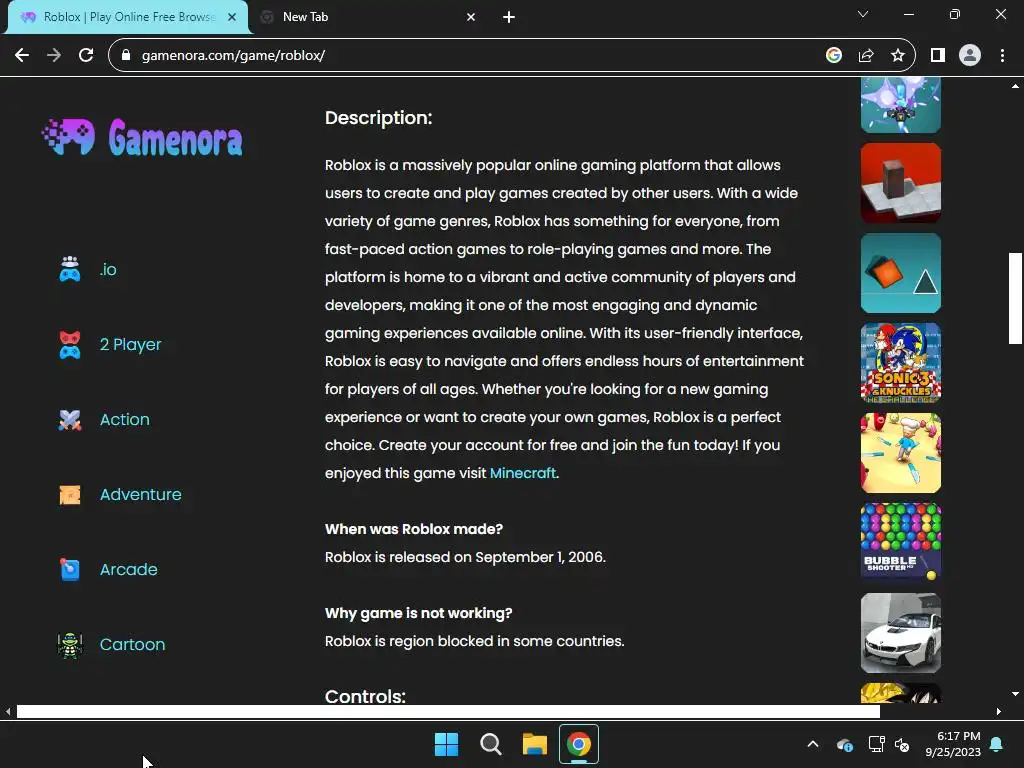Viewport: 1024px width, 768px height.
Task: Open the .io games category icon
Action: (x=70, y=269)
